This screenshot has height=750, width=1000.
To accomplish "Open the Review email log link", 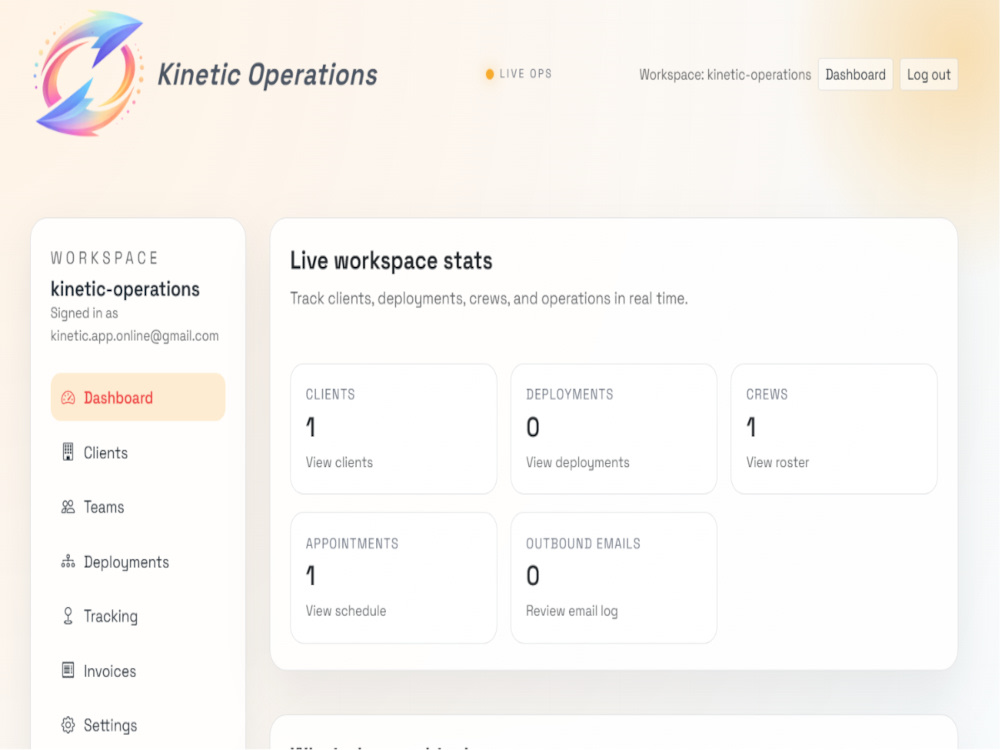I will tap(571, 611).
